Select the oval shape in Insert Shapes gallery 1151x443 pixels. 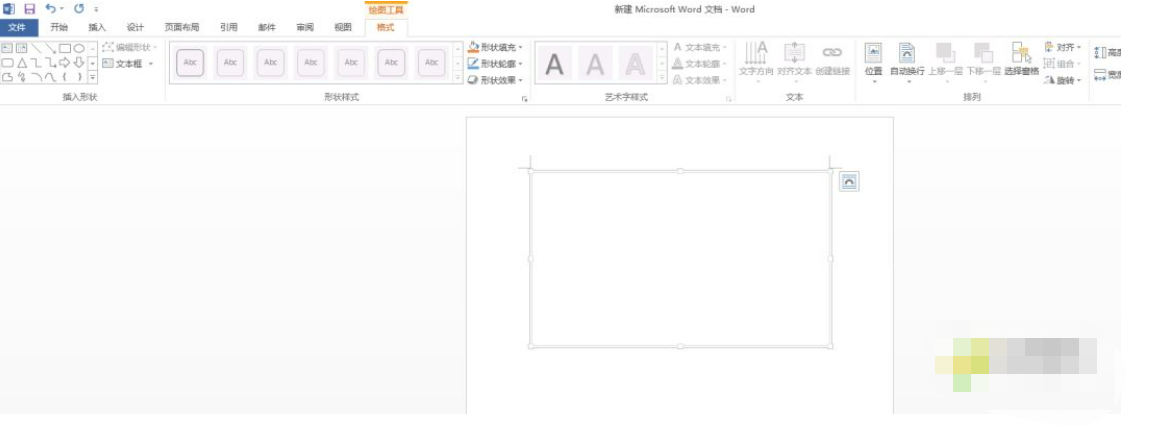coord(79,48)
